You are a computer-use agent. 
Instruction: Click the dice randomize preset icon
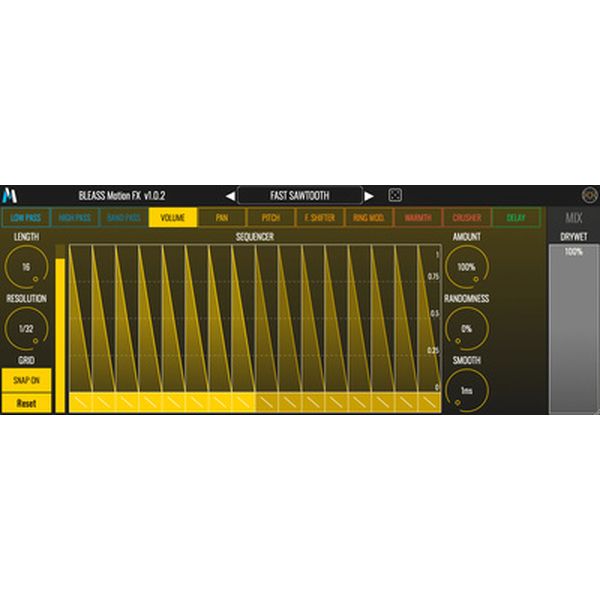(x=395, y=195)
